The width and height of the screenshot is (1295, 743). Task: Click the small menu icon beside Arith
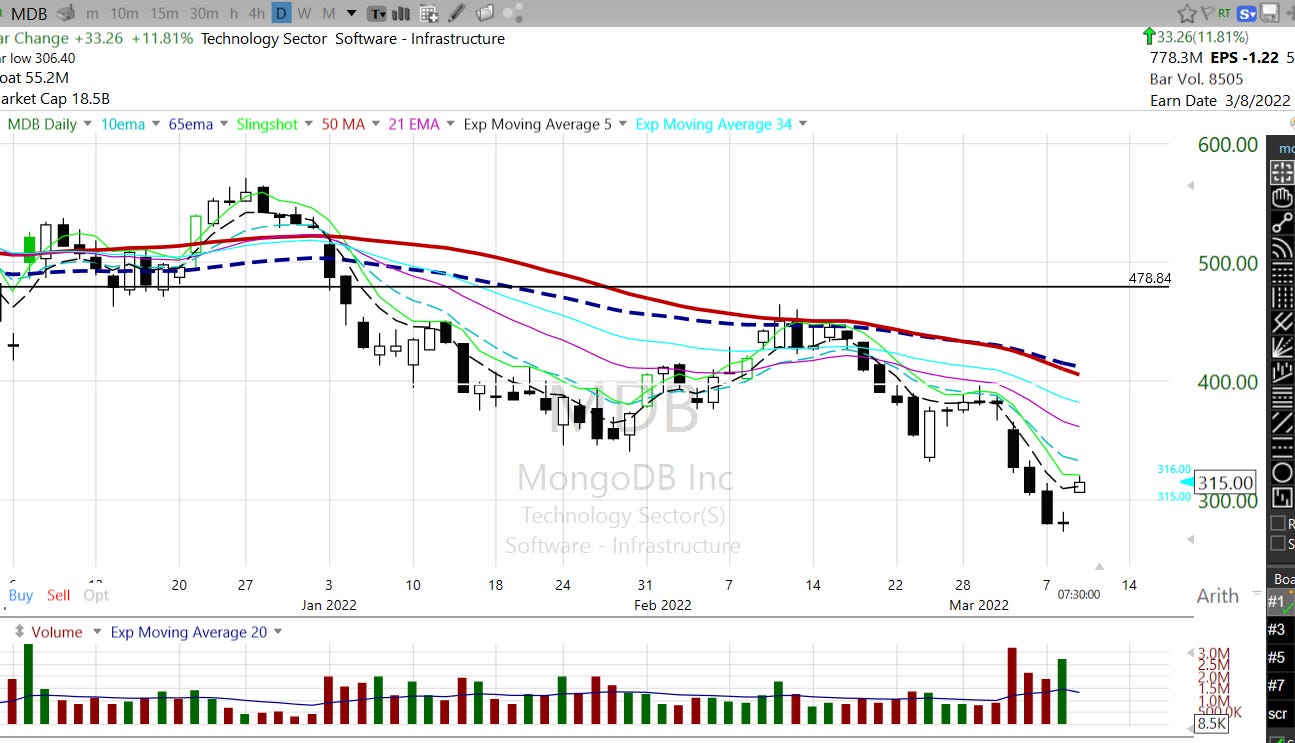(1255, 595)
